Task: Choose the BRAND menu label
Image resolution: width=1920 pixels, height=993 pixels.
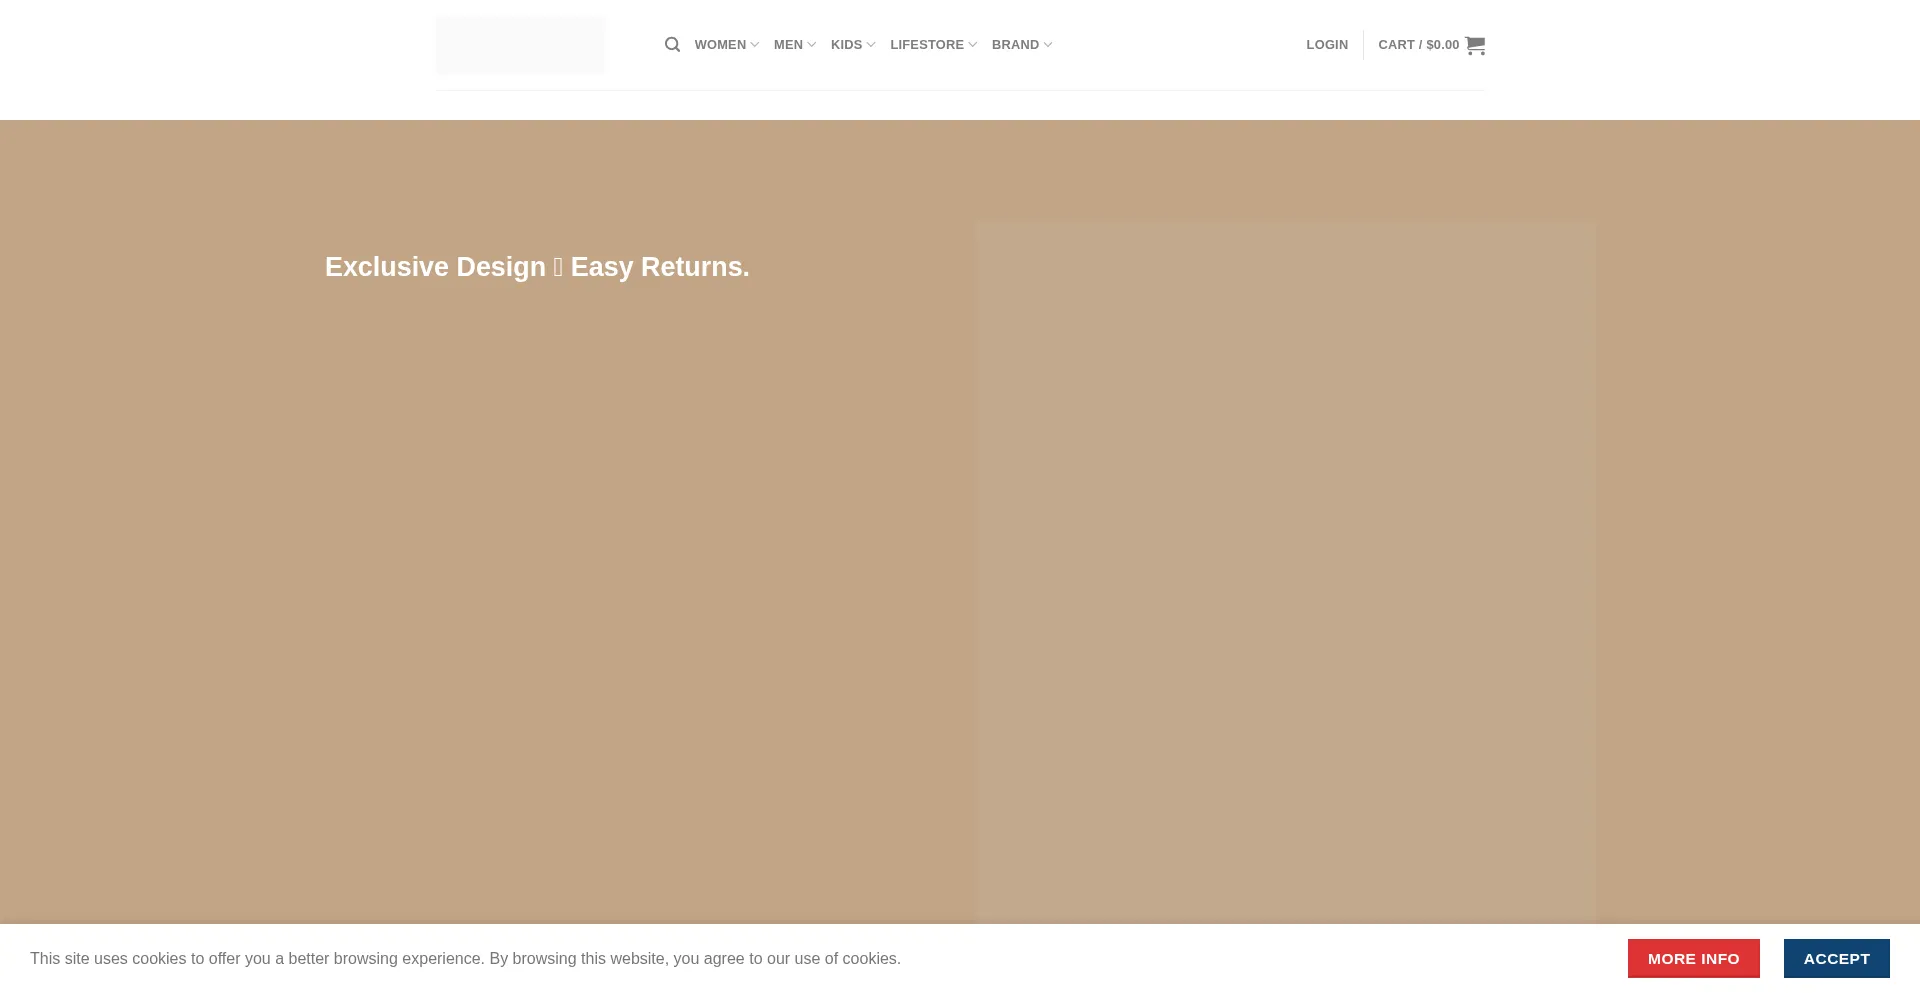Action: coord(1015,45)
